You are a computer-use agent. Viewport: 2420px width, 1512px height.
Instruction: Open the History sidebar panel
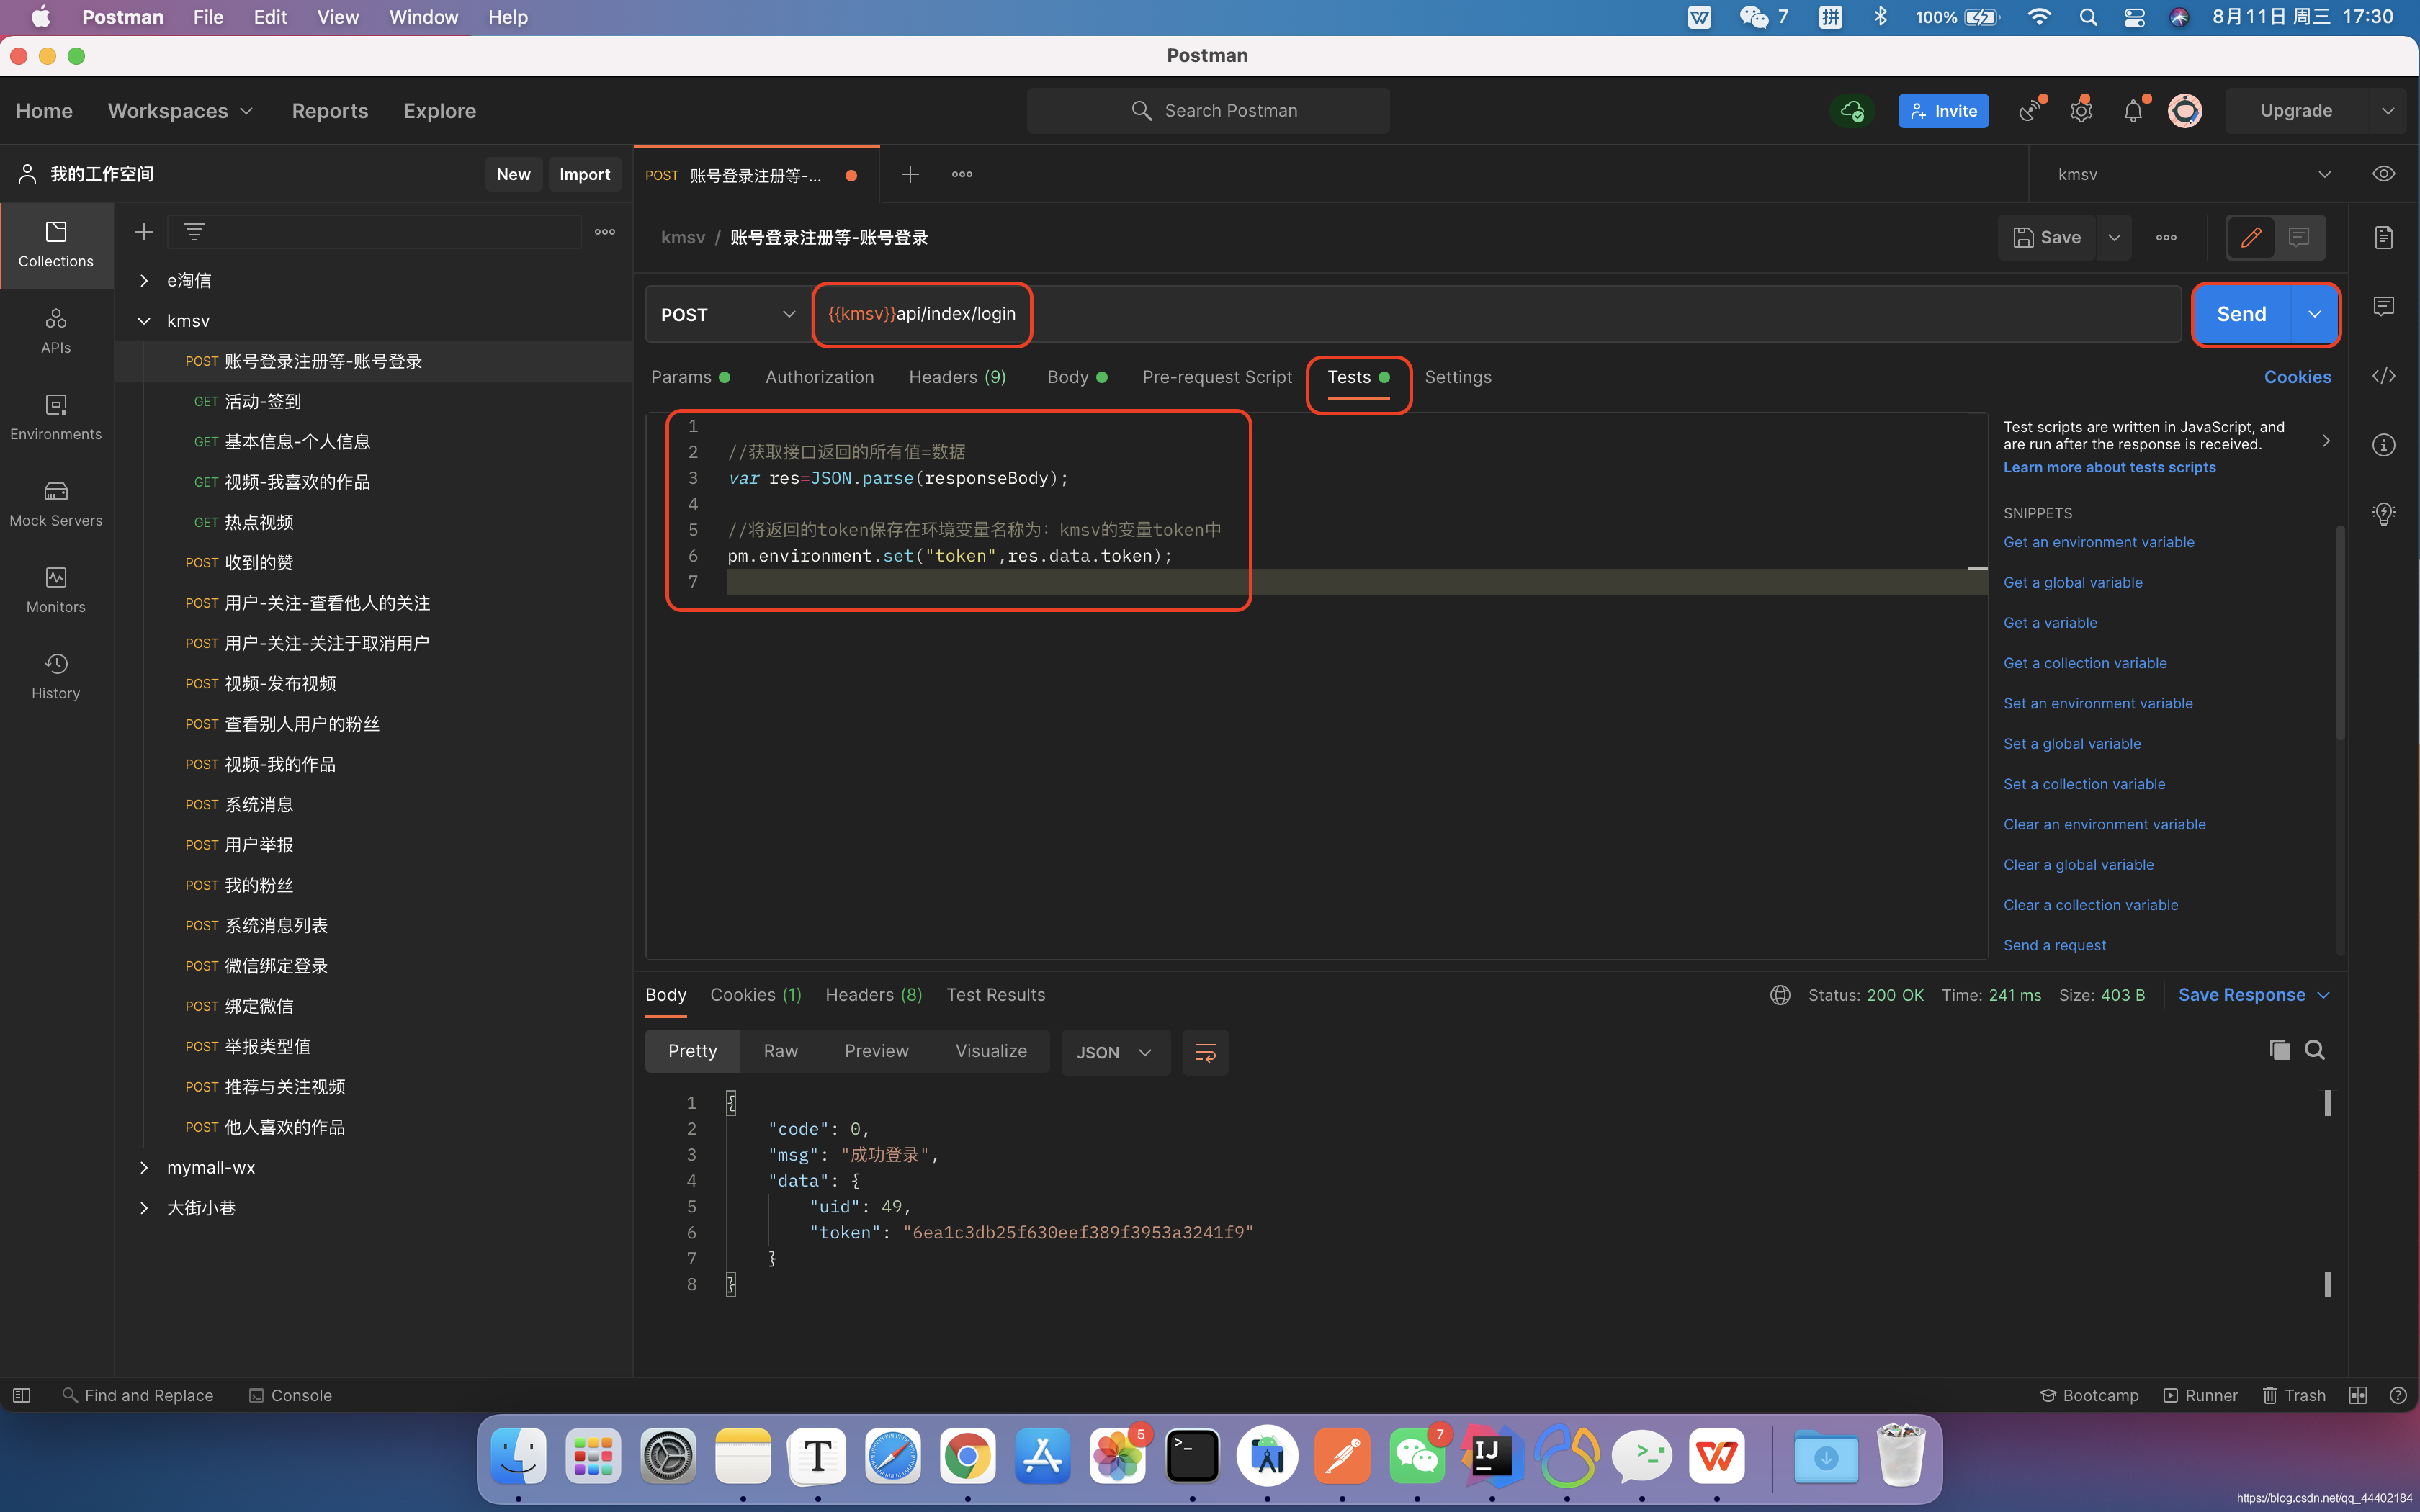56,676
